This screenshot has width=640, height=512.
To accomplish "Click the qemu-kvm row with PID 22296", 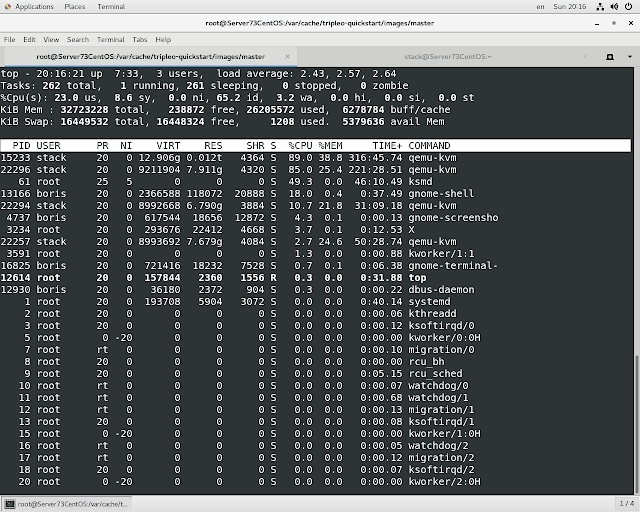I will click(x=315, y=170).
